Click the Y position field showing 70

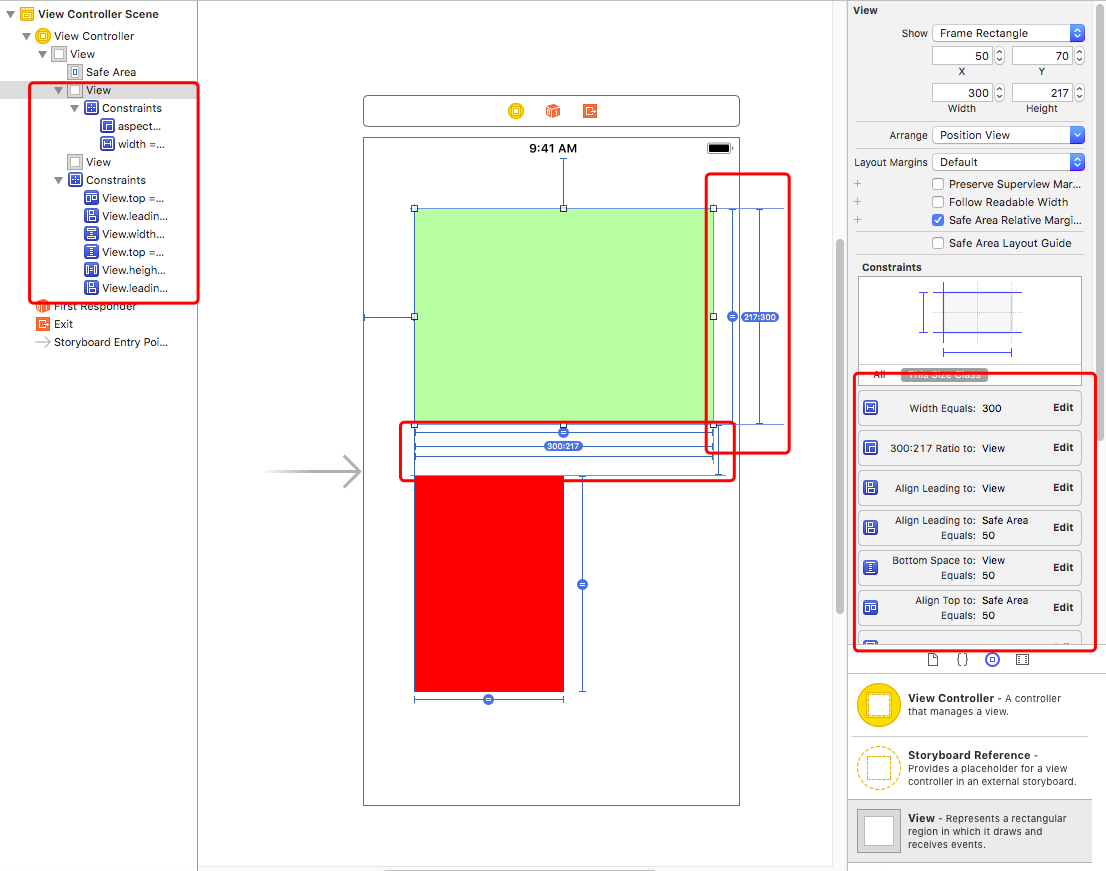click(x=1043, y=56)
